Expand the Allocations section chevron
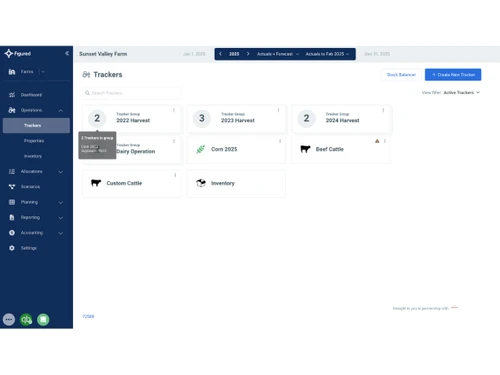 point(61,172)
